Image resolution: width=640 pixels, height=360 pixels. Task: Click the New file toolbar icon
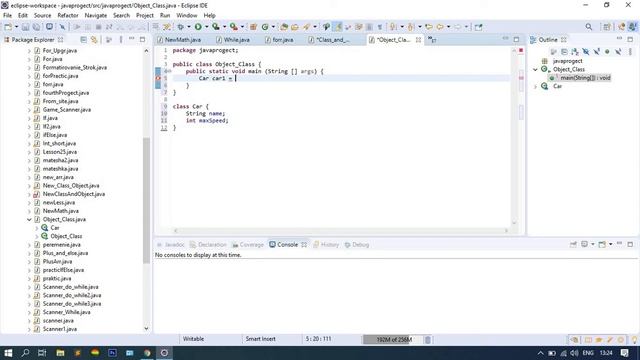click(8, 27)
